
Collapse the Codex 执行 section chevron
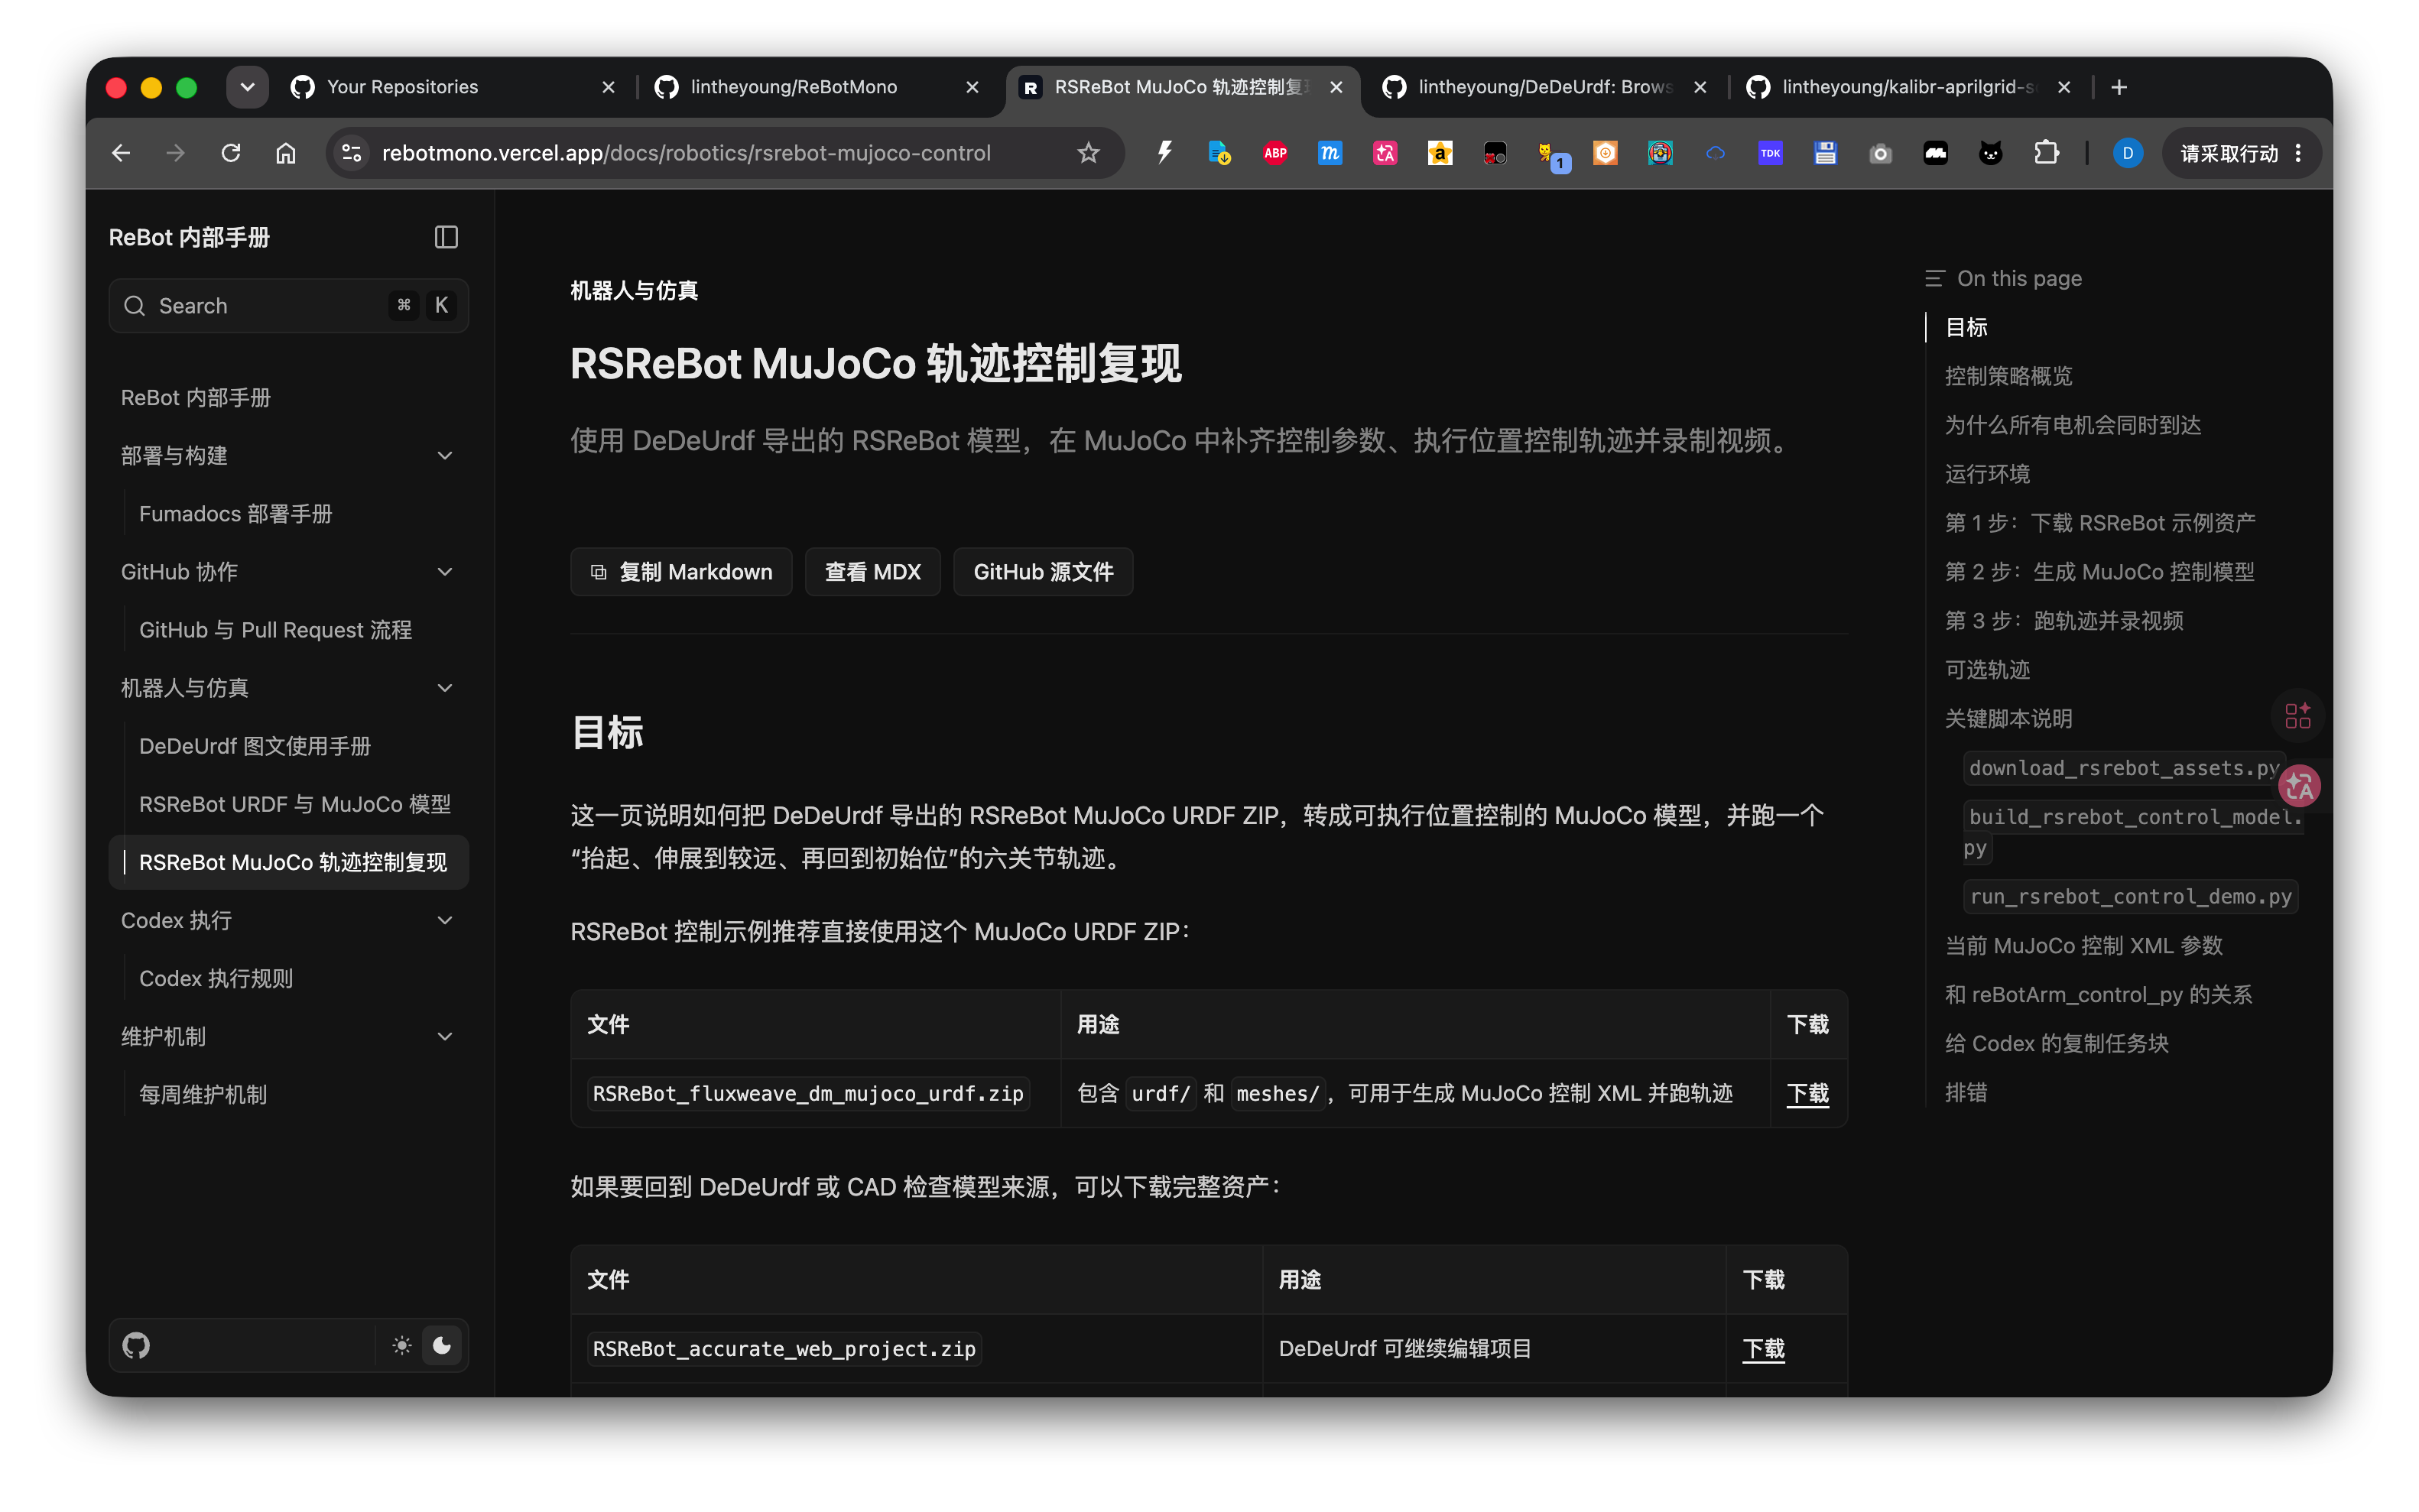445,920
